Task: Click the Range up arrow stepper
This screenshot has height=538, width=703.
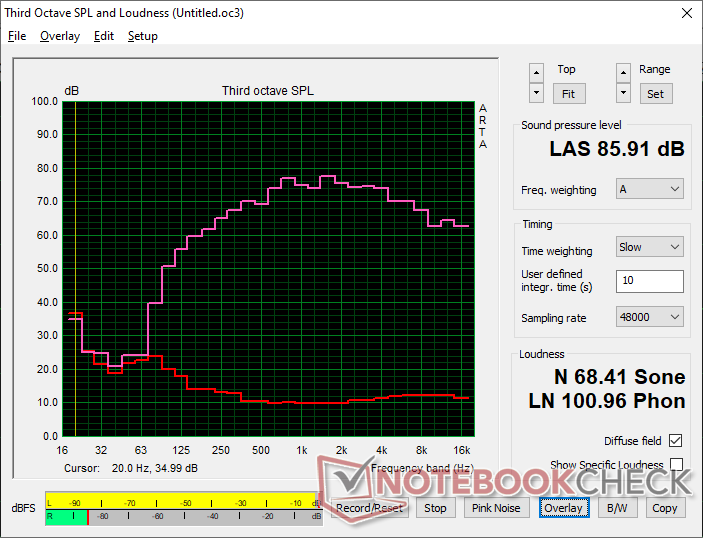Action: click(x=623, y=73)
